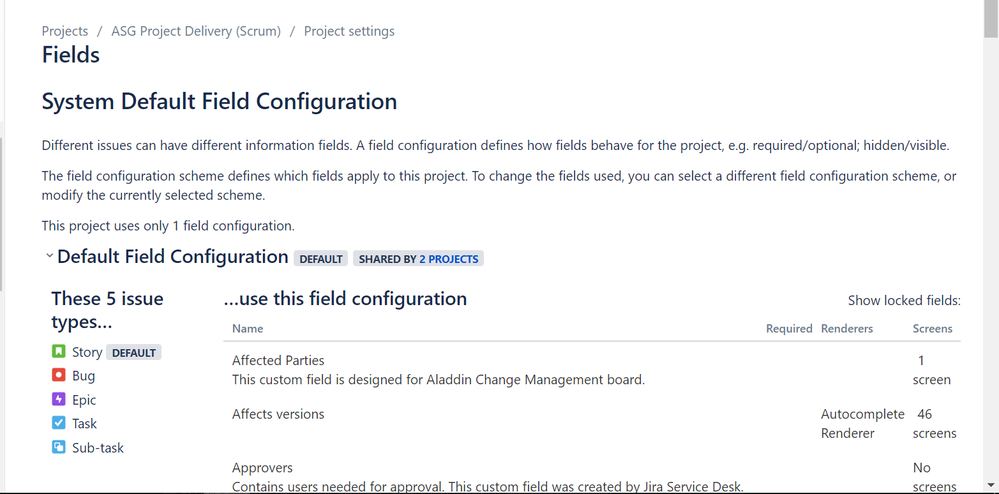Click the purple Epic issue type icon
The height and width of the screenshot is (494, 999).
[x=59, y=399]
